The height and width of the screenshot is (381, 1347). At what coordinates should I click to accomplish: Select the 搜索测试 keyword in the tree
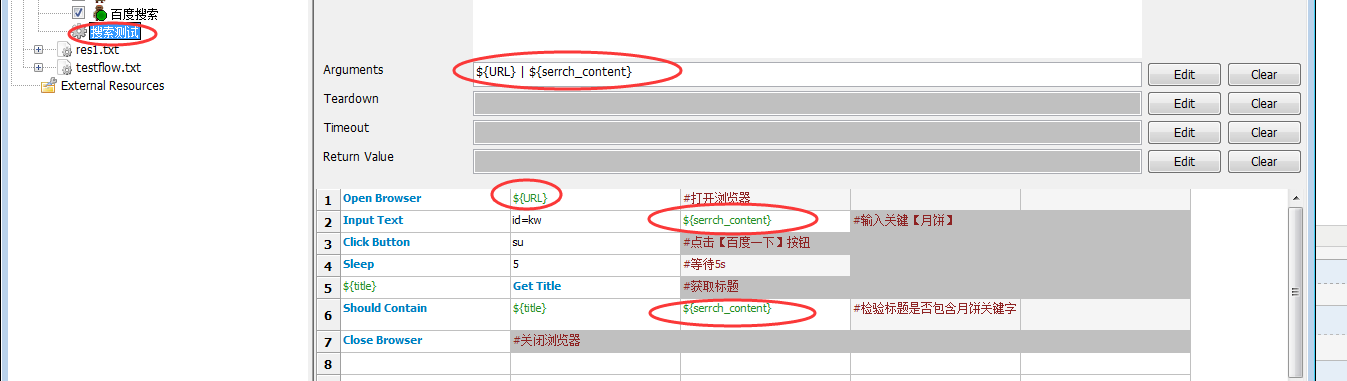click(x=114, y=33)
